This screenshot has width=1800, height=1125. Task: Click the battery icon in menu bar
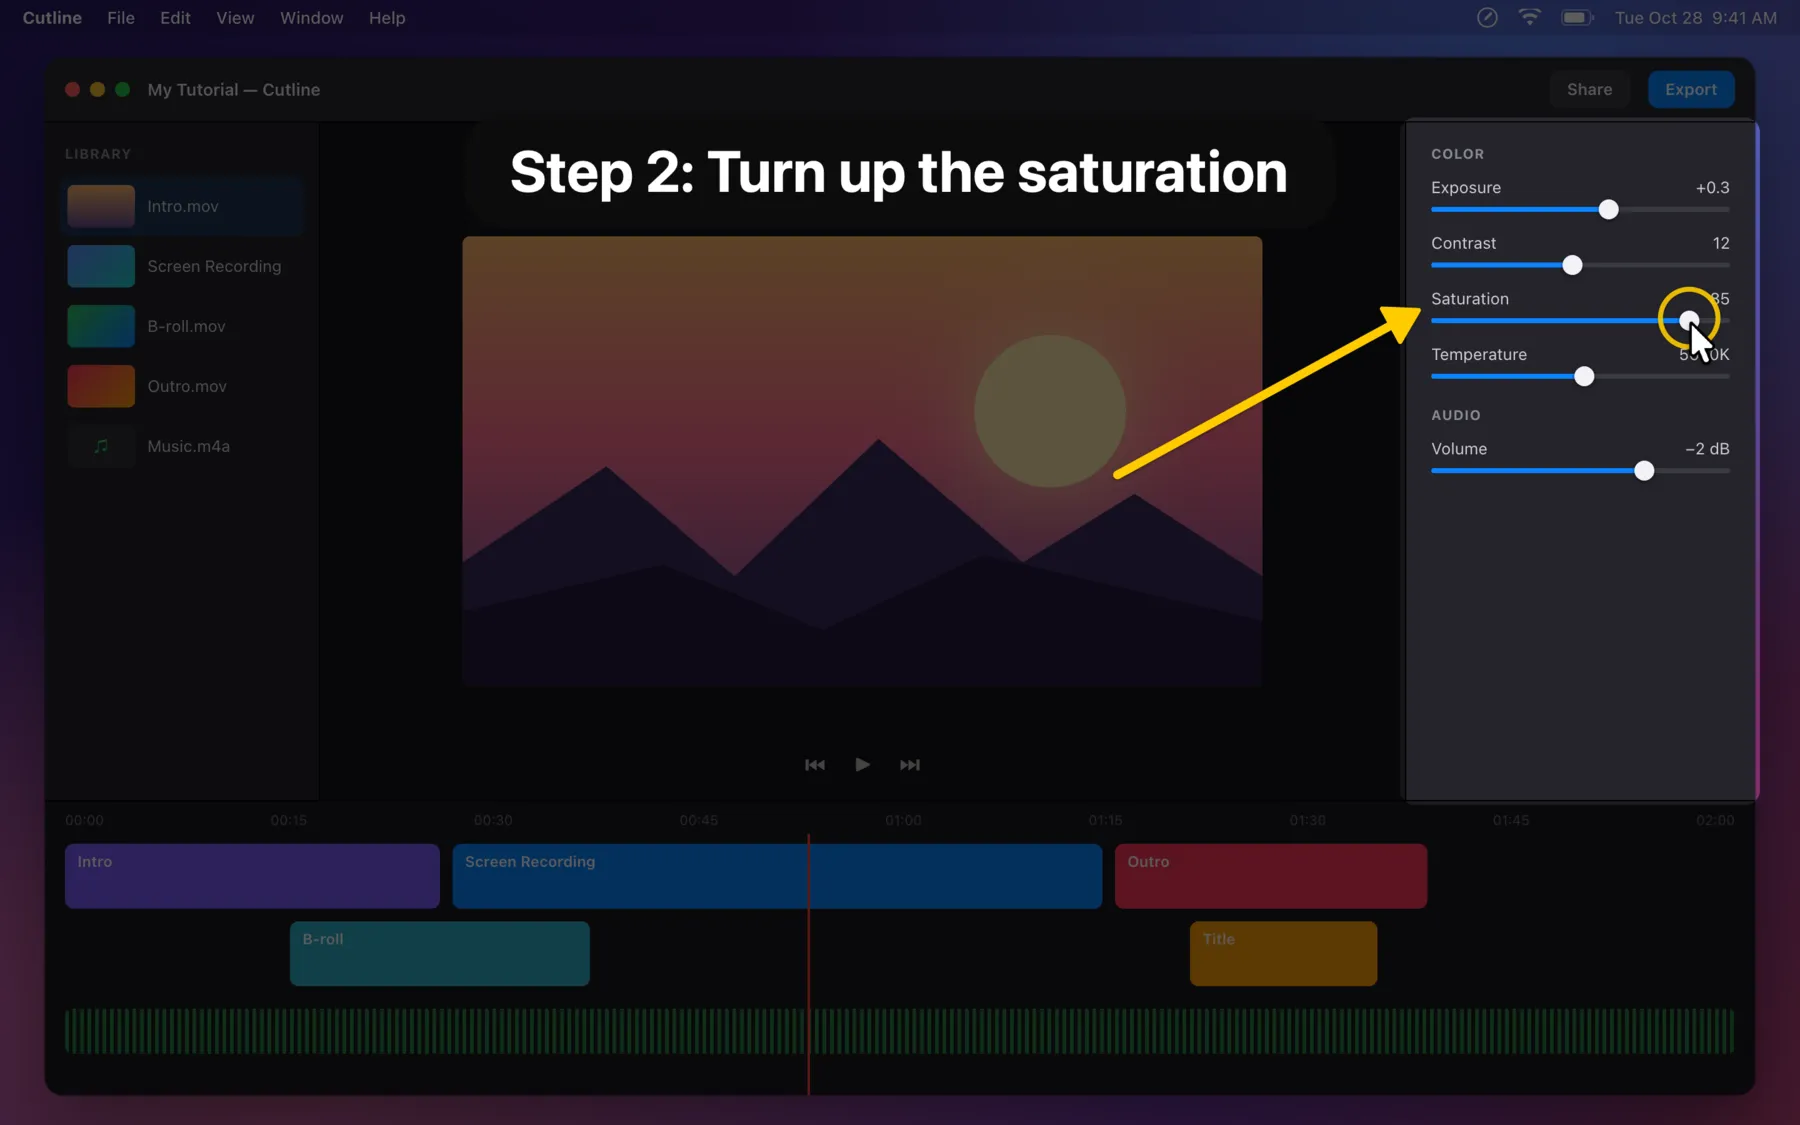pyautogui.click(x=1577, y=18)
